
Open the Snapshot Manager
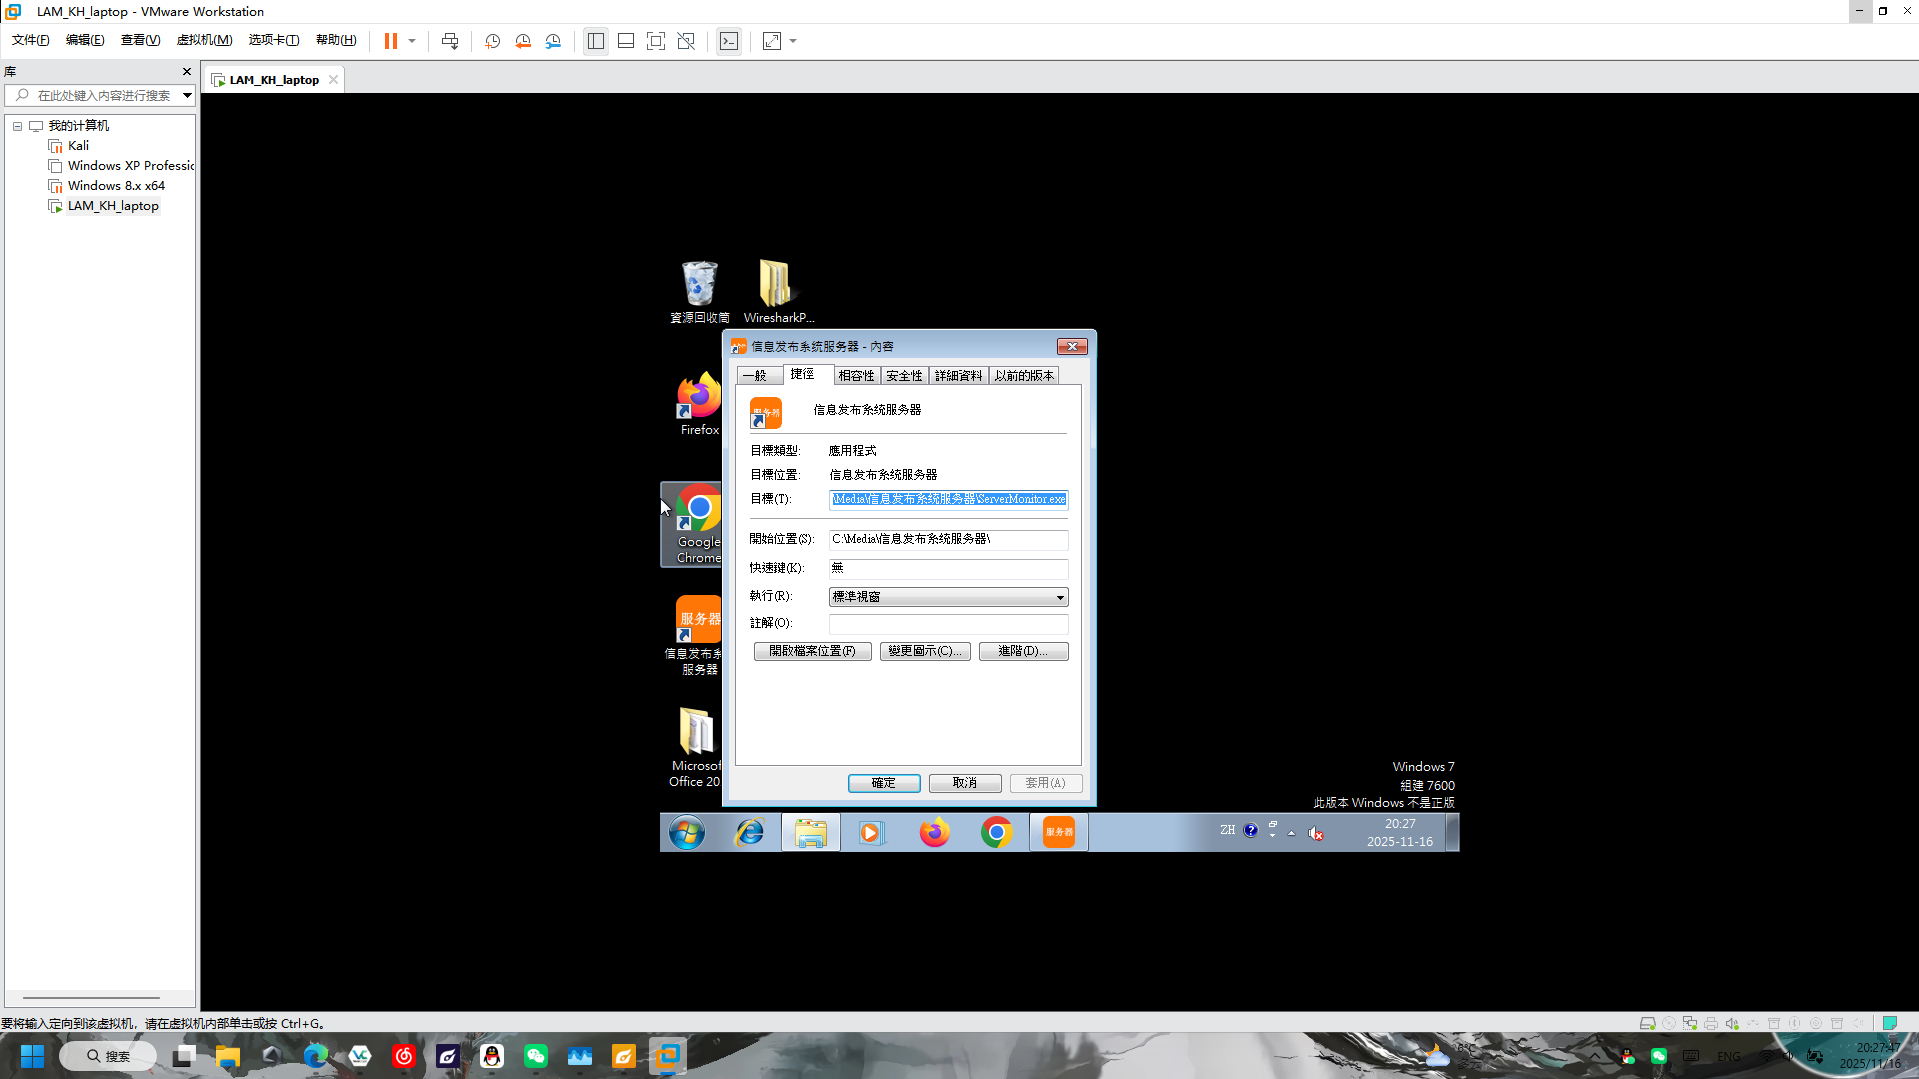[x=553, y=41]
